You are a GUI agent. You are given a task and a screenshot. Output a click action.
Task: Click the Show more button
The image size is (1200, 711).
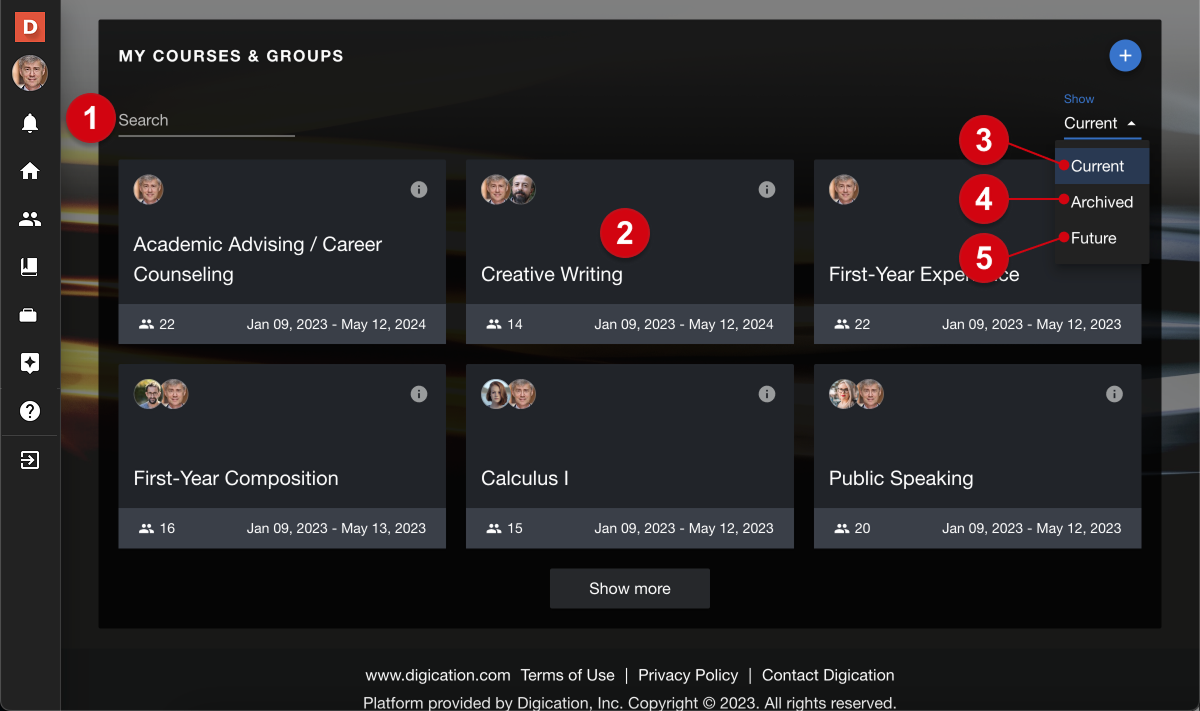tap(630, 588)
